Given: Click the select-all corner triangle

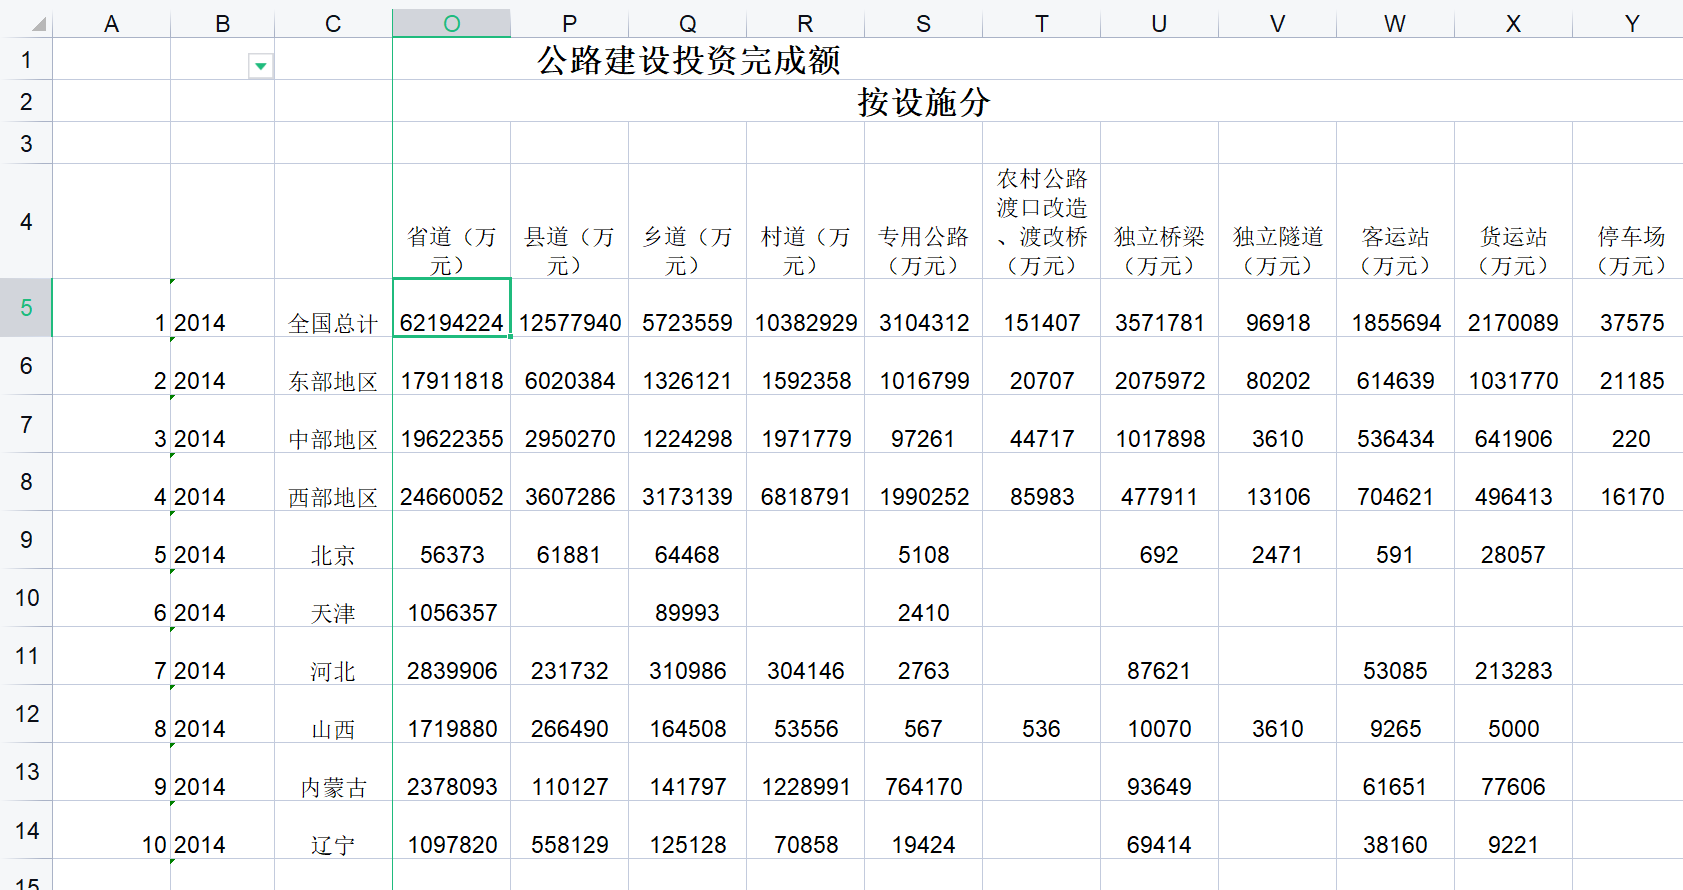Looking at the screenshot, I should click(38, 25).
